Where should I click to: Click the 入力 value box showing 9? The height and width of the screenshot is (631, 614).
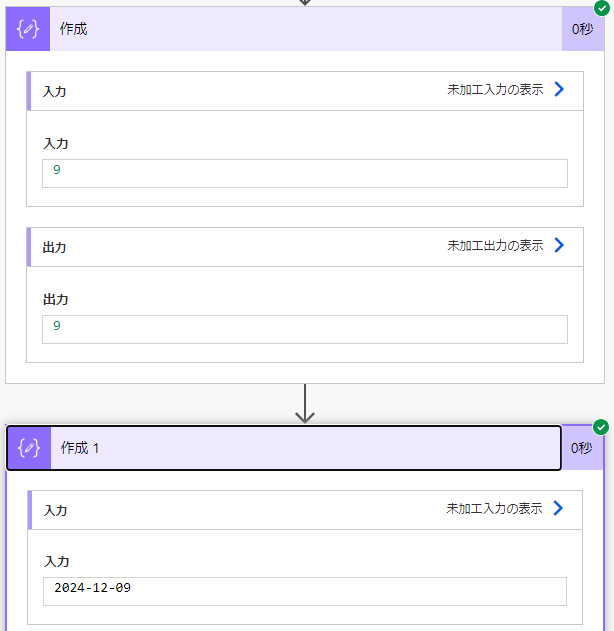coord(305,173)
